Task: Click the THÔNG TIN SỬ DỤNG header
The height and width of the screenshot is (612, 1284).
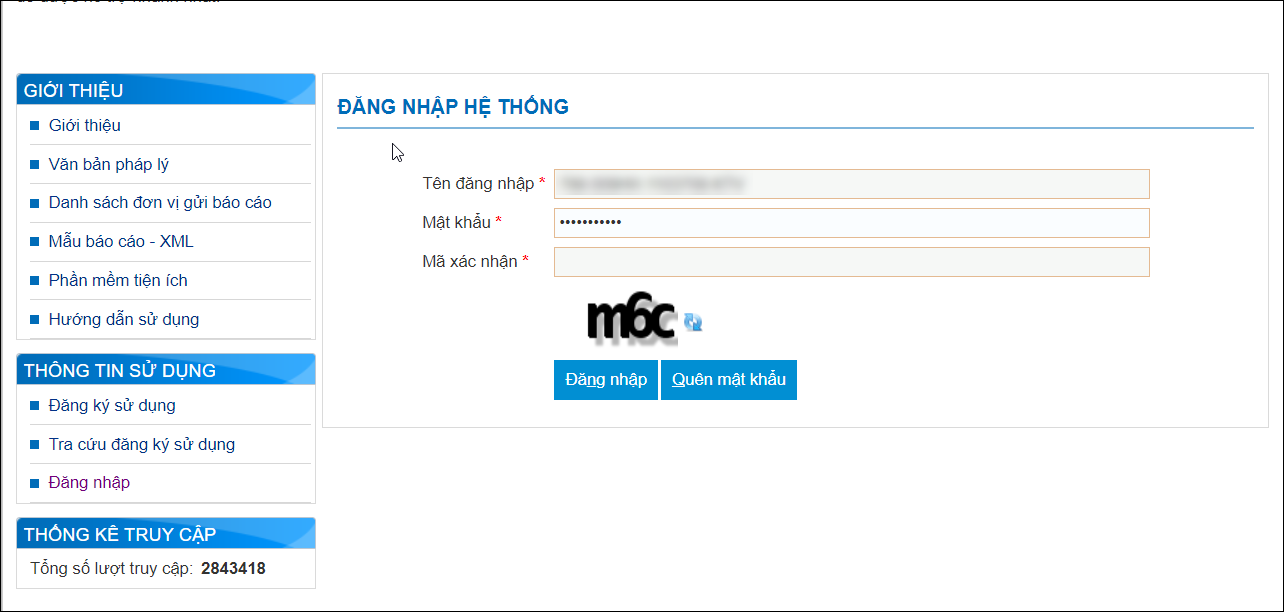Action: [x=166, y=369]
